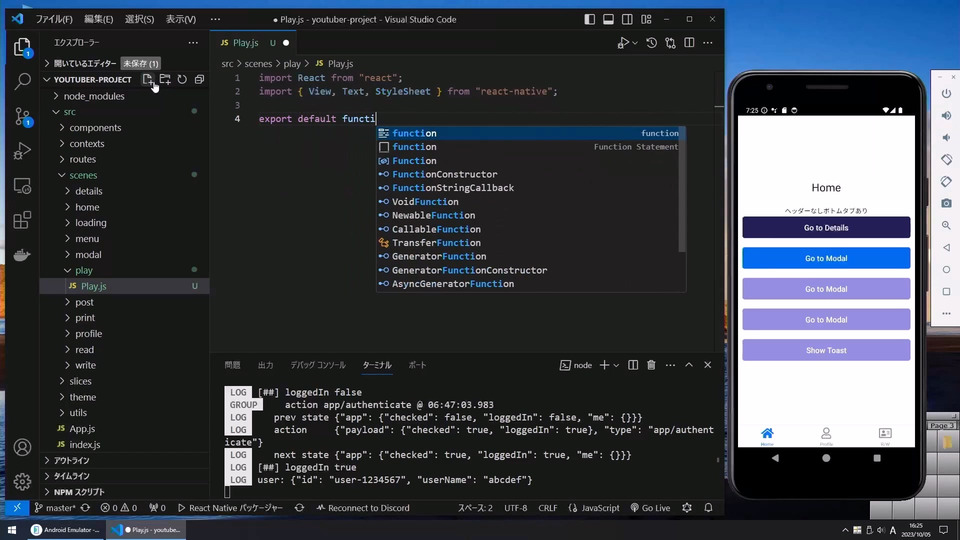The height and width of the screenshot is (540, 960).
Task: Tap Profile tab in emulator bottom bar
Action: pyautogui.click(x=826, y=436)
